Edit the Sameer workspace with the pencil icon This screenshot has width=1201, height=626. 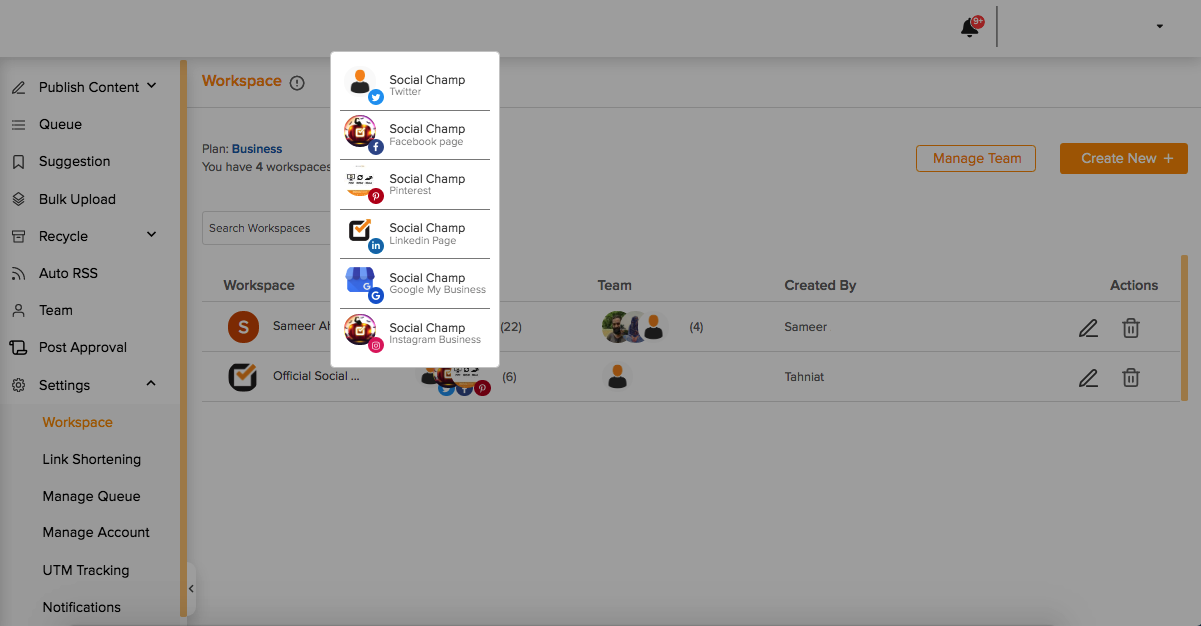point(1088,327)
